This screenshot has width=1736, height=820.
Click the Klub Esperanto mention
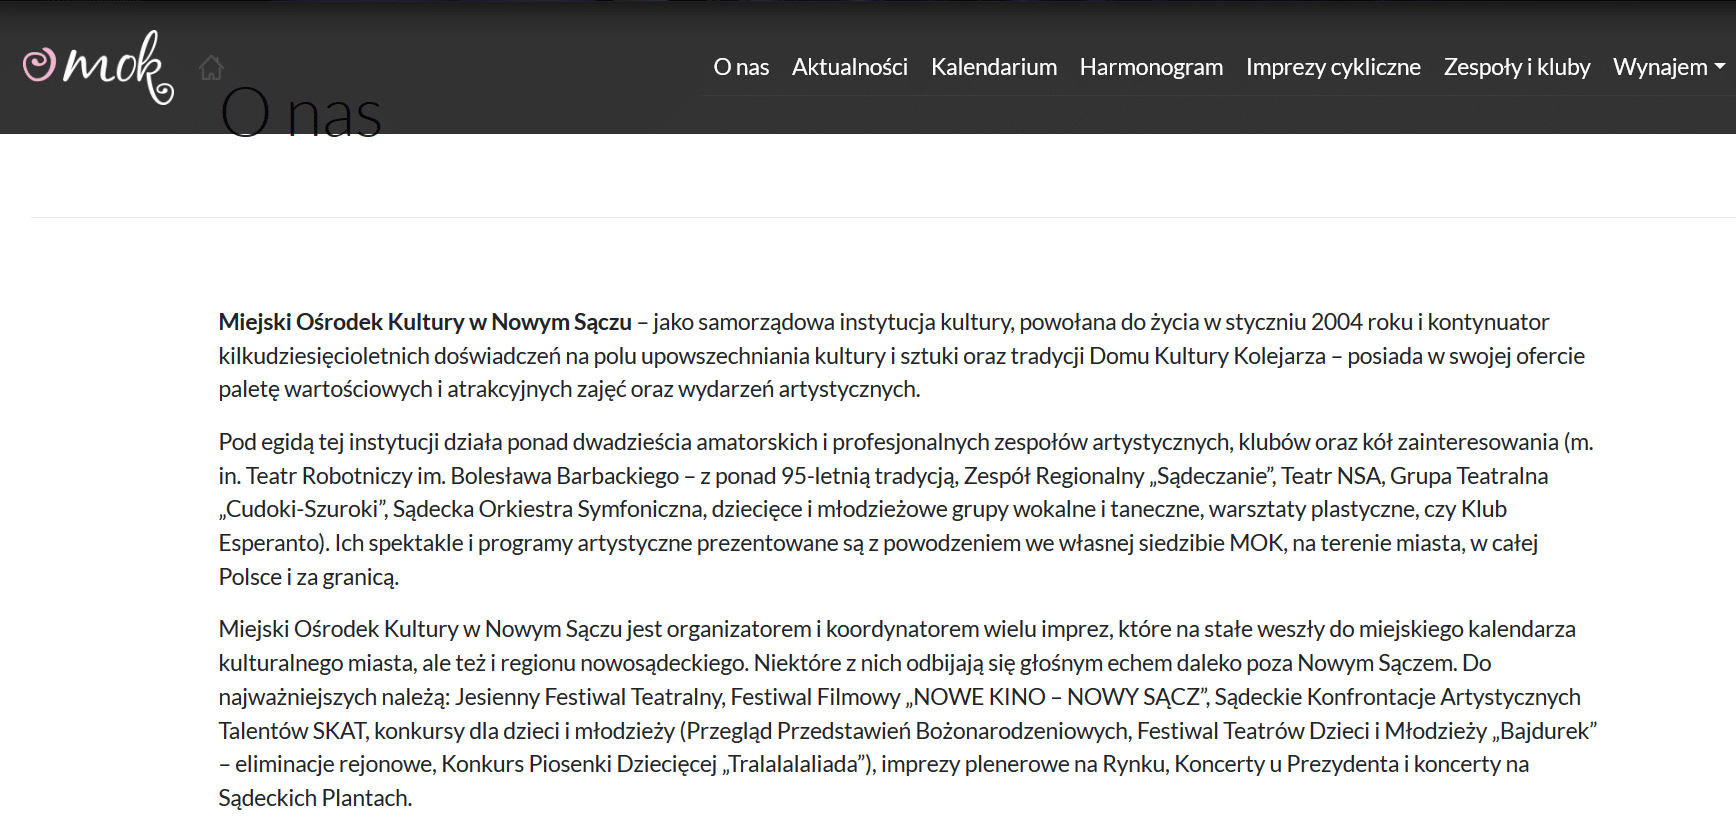(x=1483, y=509)
